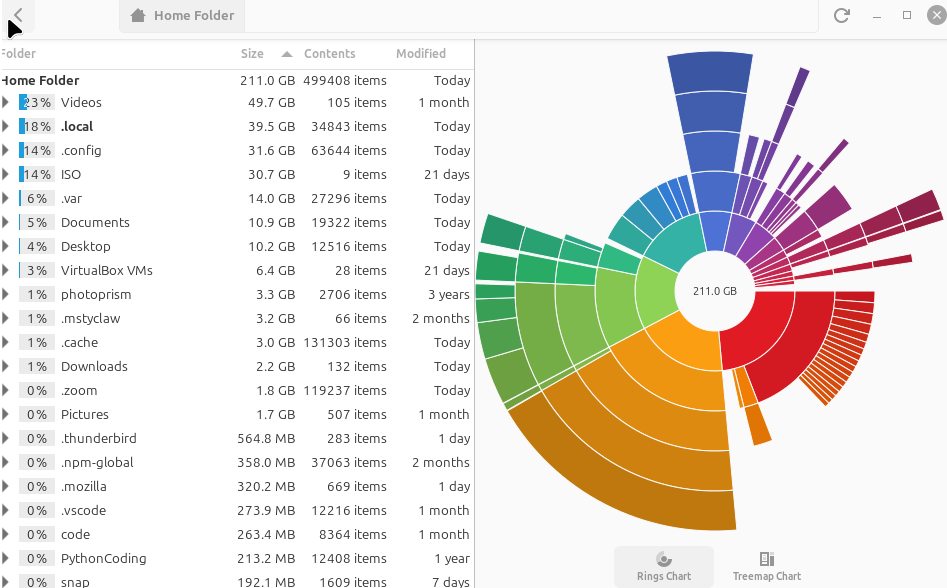Expand the Downloads folder row
Image resolution: width=947 pixels, height=588 pixels.
[x=5, y=366]
